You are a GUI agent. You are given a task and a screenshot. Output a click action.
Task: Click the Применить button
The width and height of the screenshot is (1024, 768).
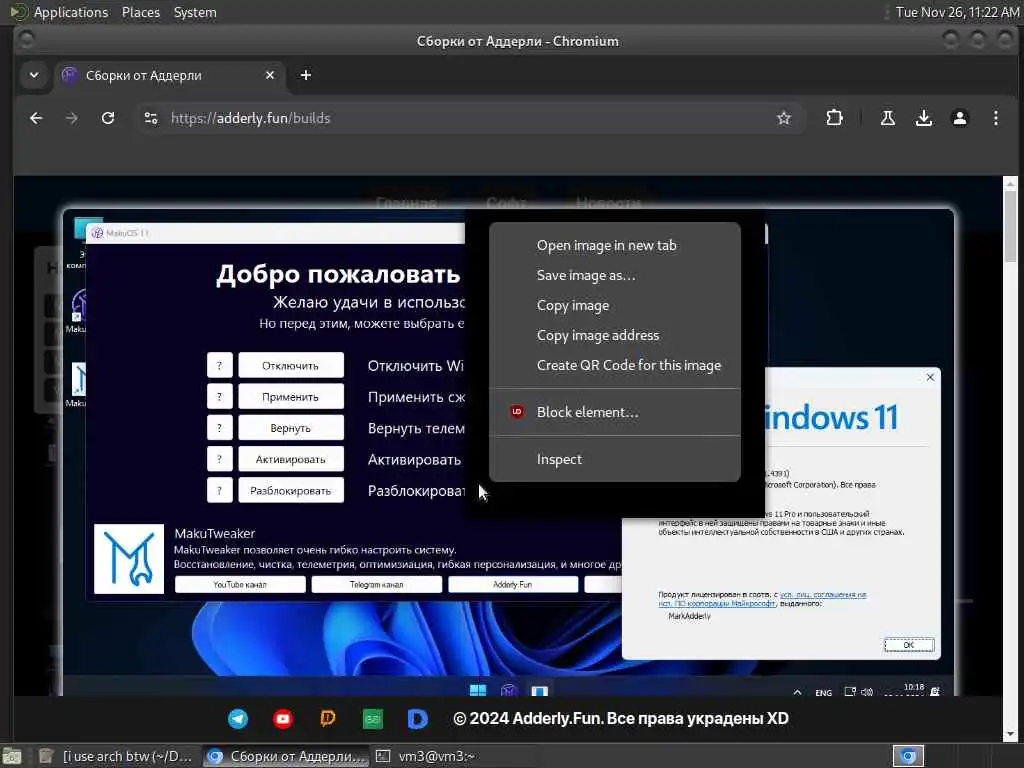pyautogui.click(x=291, y=396)
